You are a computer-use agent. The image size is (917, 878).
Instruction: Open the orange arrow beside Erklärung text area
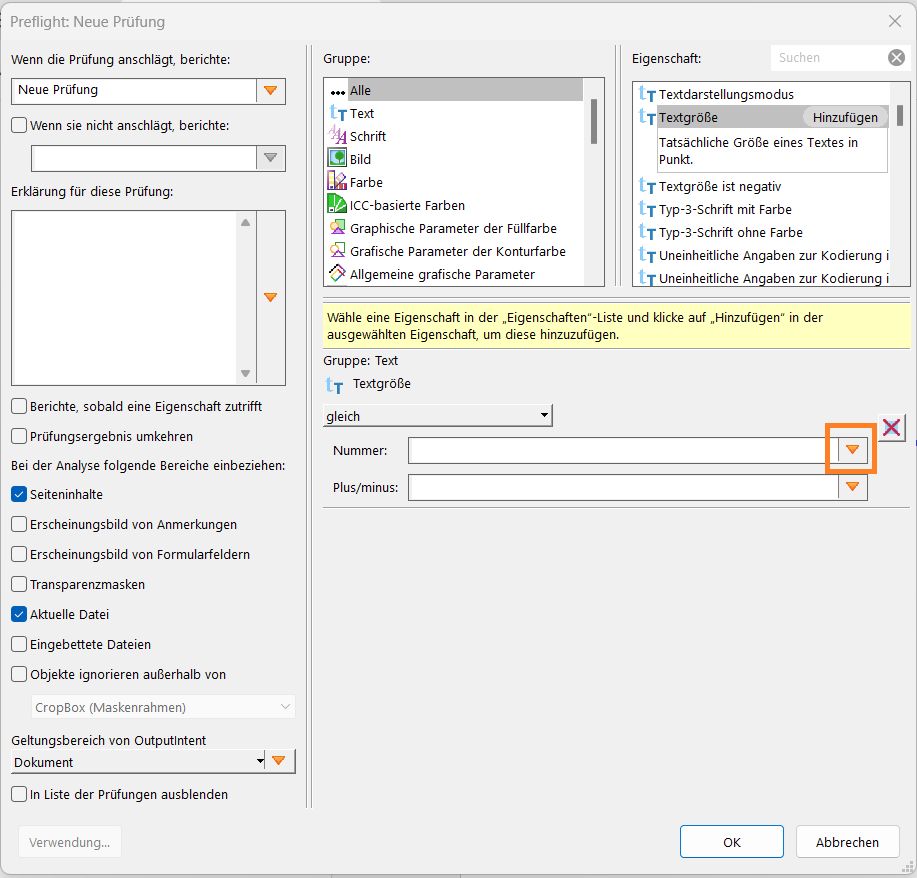[x=270, y=297]
